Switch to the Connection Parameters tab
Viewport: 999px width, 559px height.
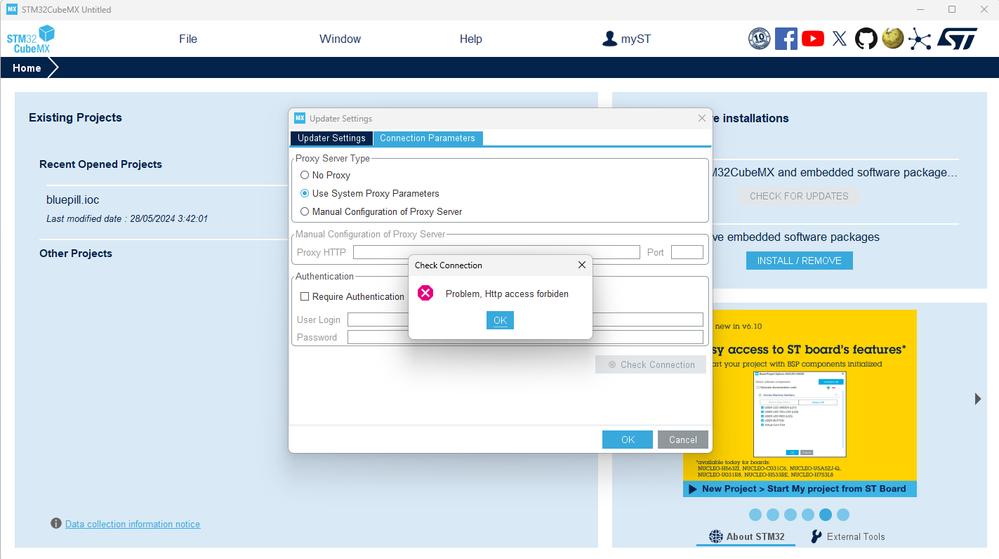428,138
